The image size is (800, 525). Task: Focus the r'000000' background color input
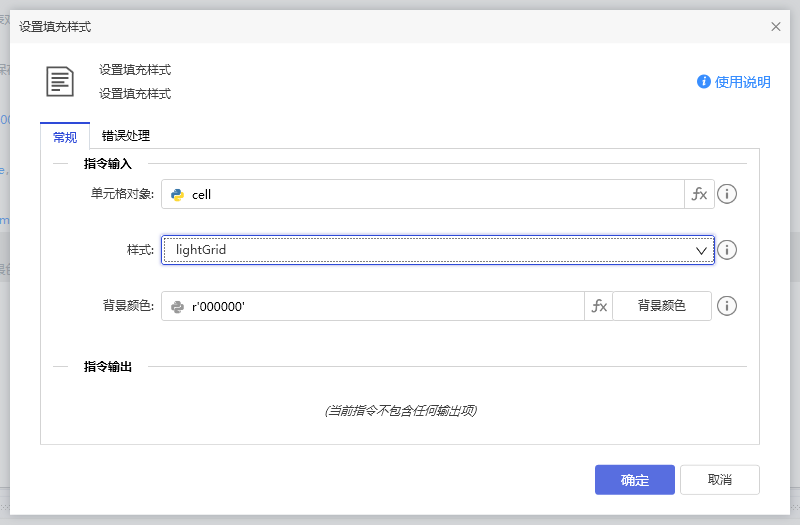tap(385, 307)
